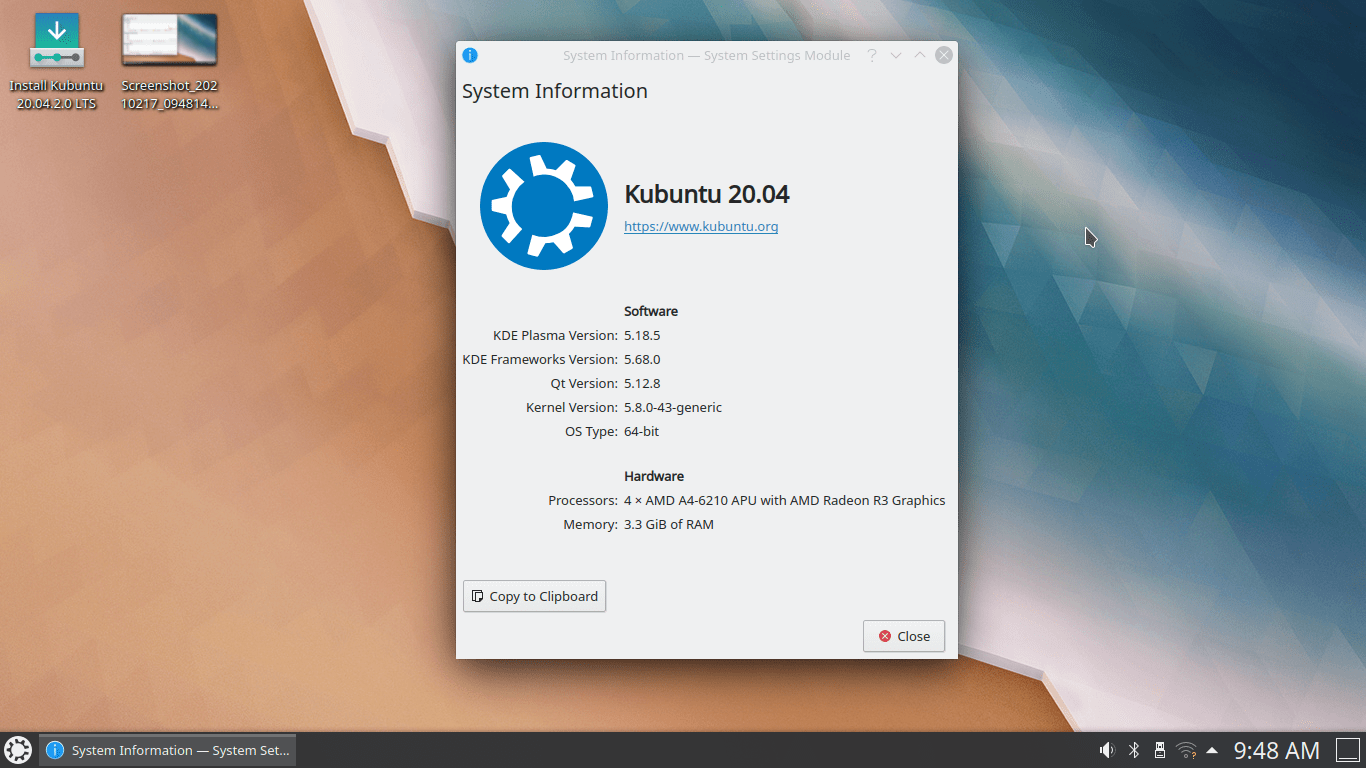Select the System Information taskbar entry
Screen dimensions: 1366x768
pos(168,750)
